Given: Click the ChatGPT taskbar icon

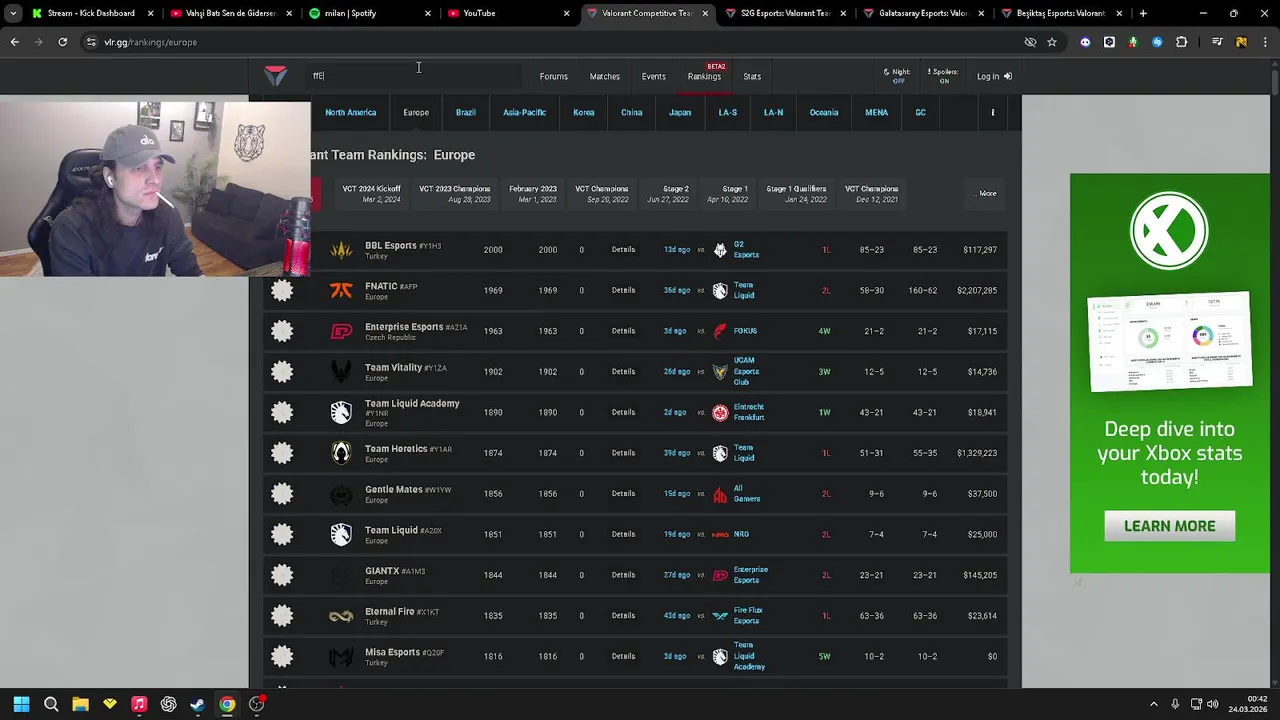Looking at the screenshot, I should (168, 704).
